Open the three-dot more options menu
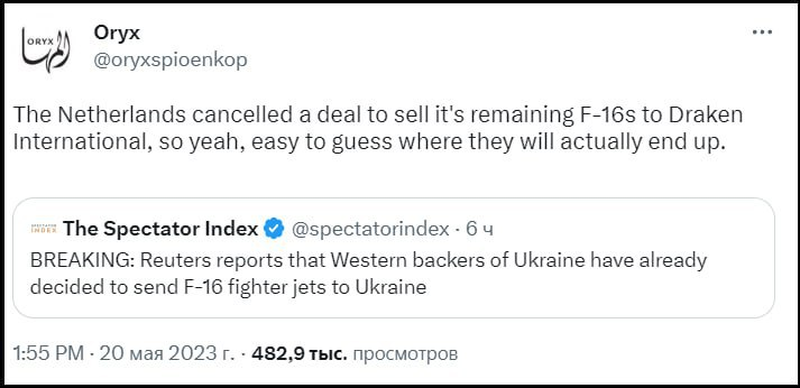The height and width of the screenshot is (388, 800). pyautogui.click(x=762, y=32)
